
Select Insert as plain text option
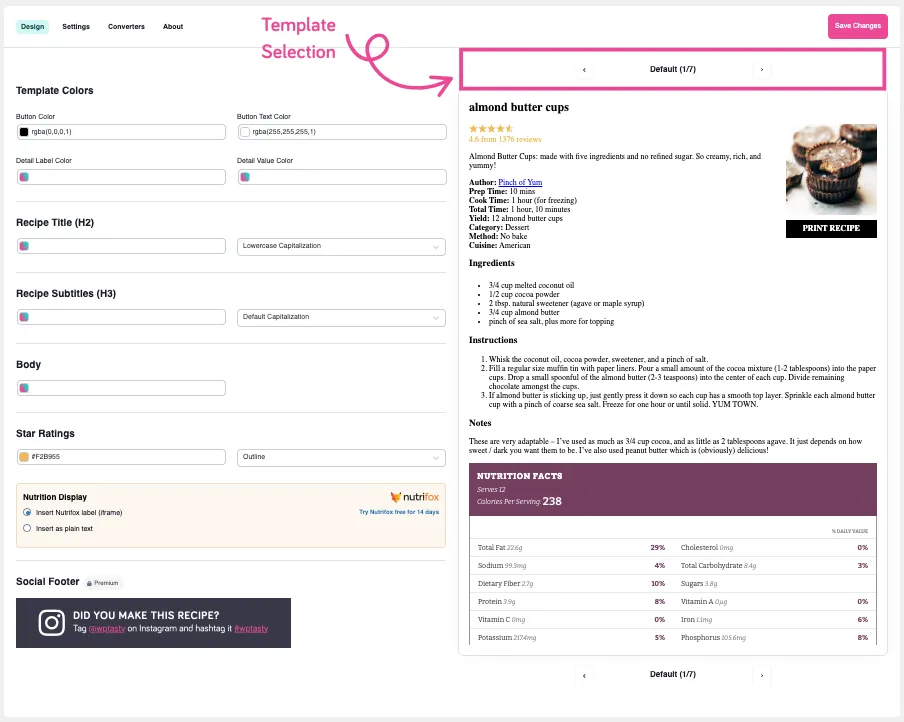tap(27, 528)
